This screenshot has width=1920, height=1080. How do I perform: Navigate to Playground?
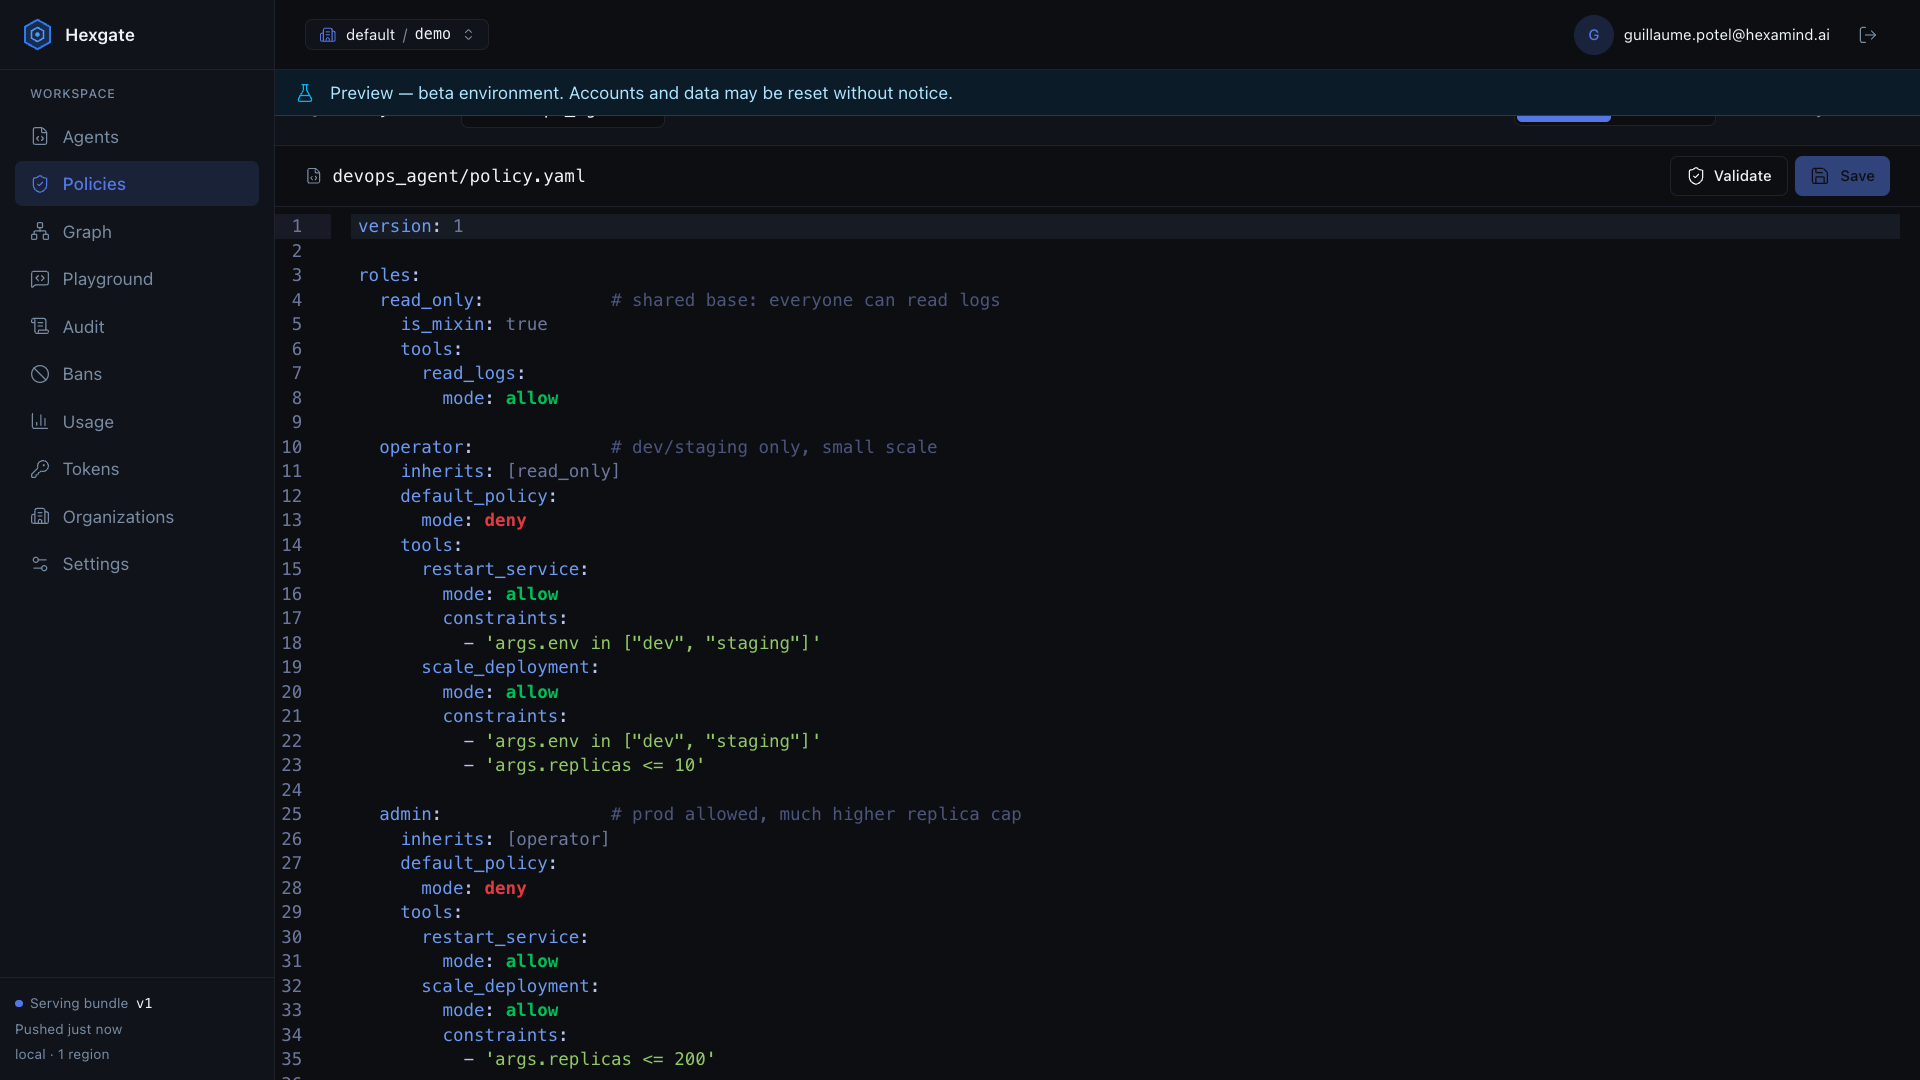click(x=137, y=279)
